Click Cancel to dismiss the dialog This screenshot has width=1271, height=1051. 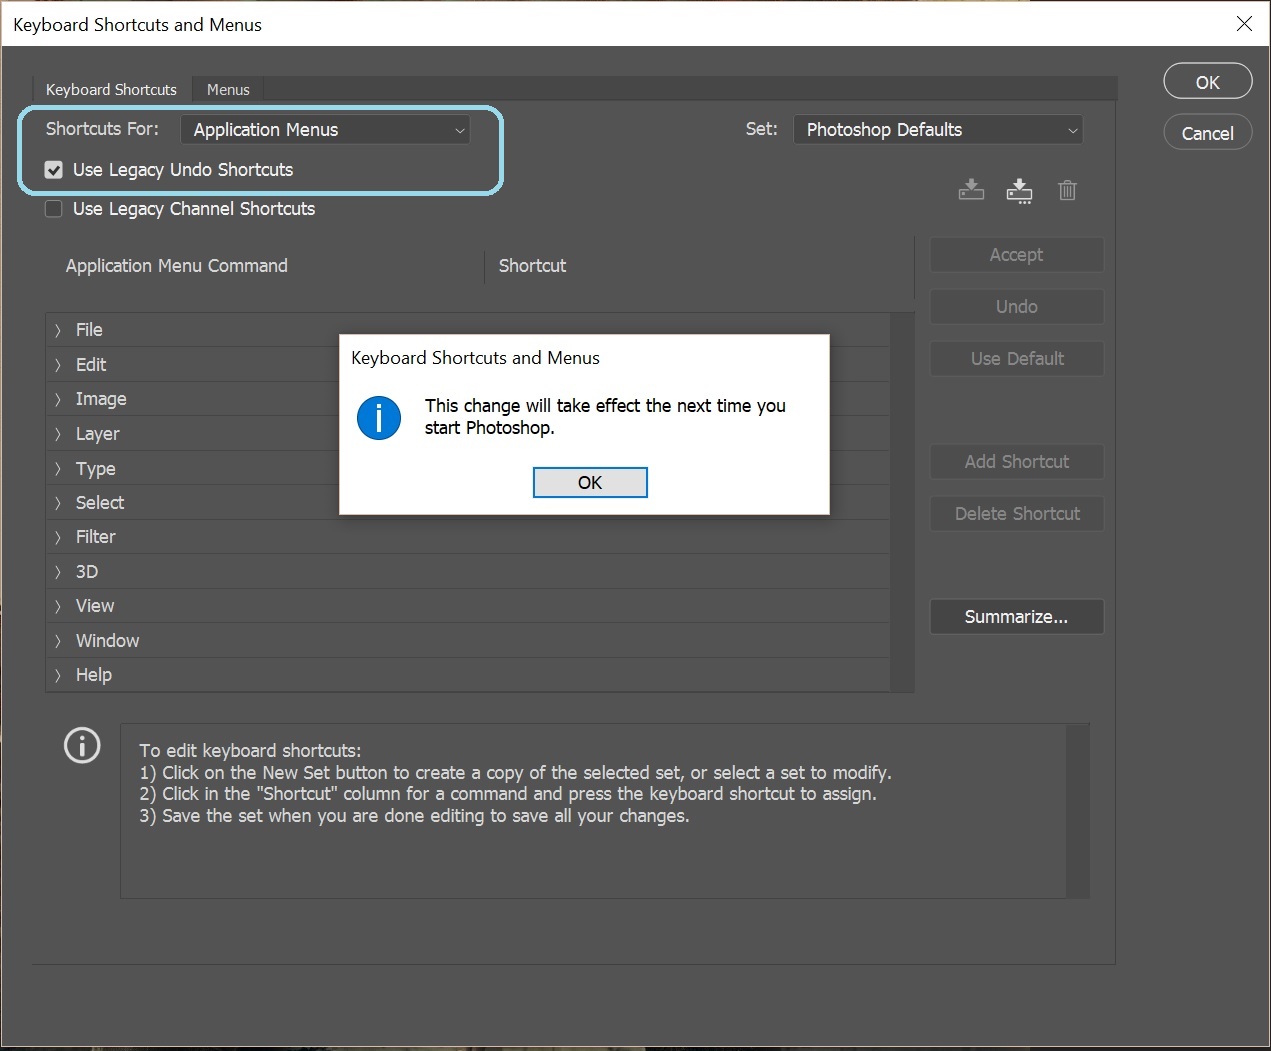point(1207,133)
